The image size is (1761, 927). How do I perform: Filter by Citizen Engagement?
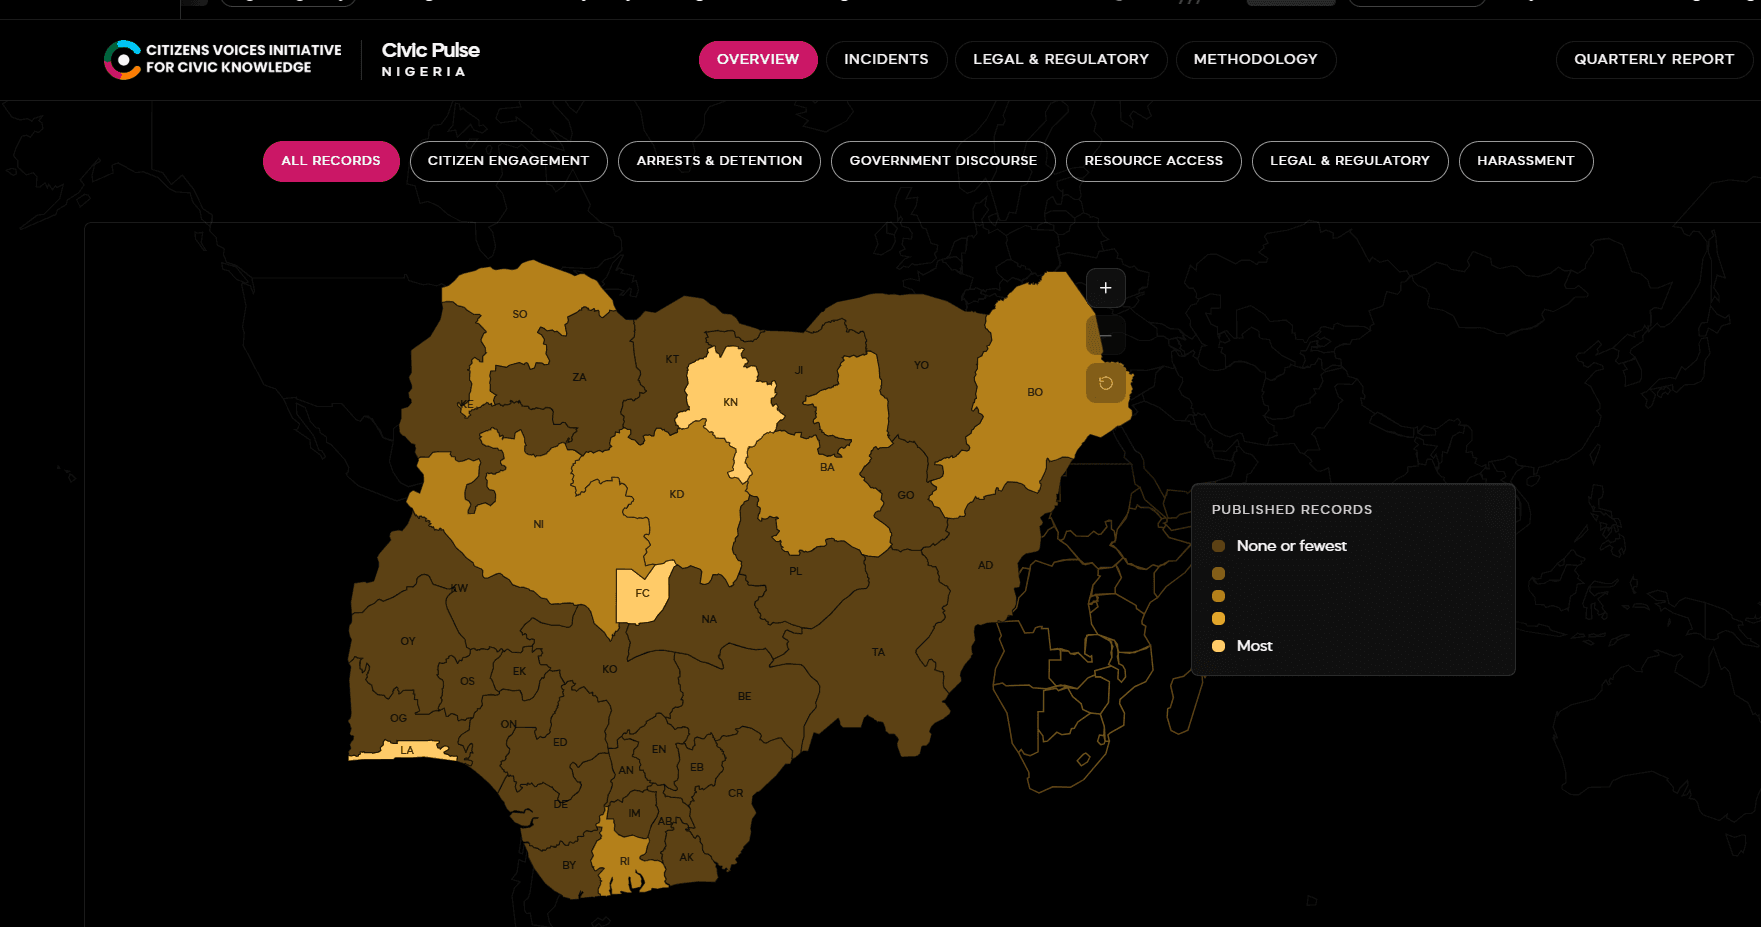pyautogui.click(x=508, y=161)
